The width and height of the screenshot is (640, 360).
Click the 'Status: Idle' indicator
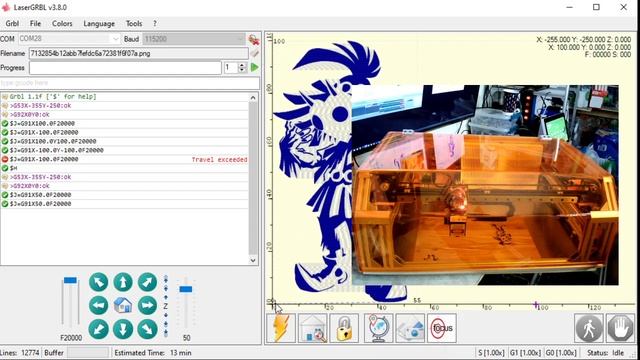pos(606,353)
